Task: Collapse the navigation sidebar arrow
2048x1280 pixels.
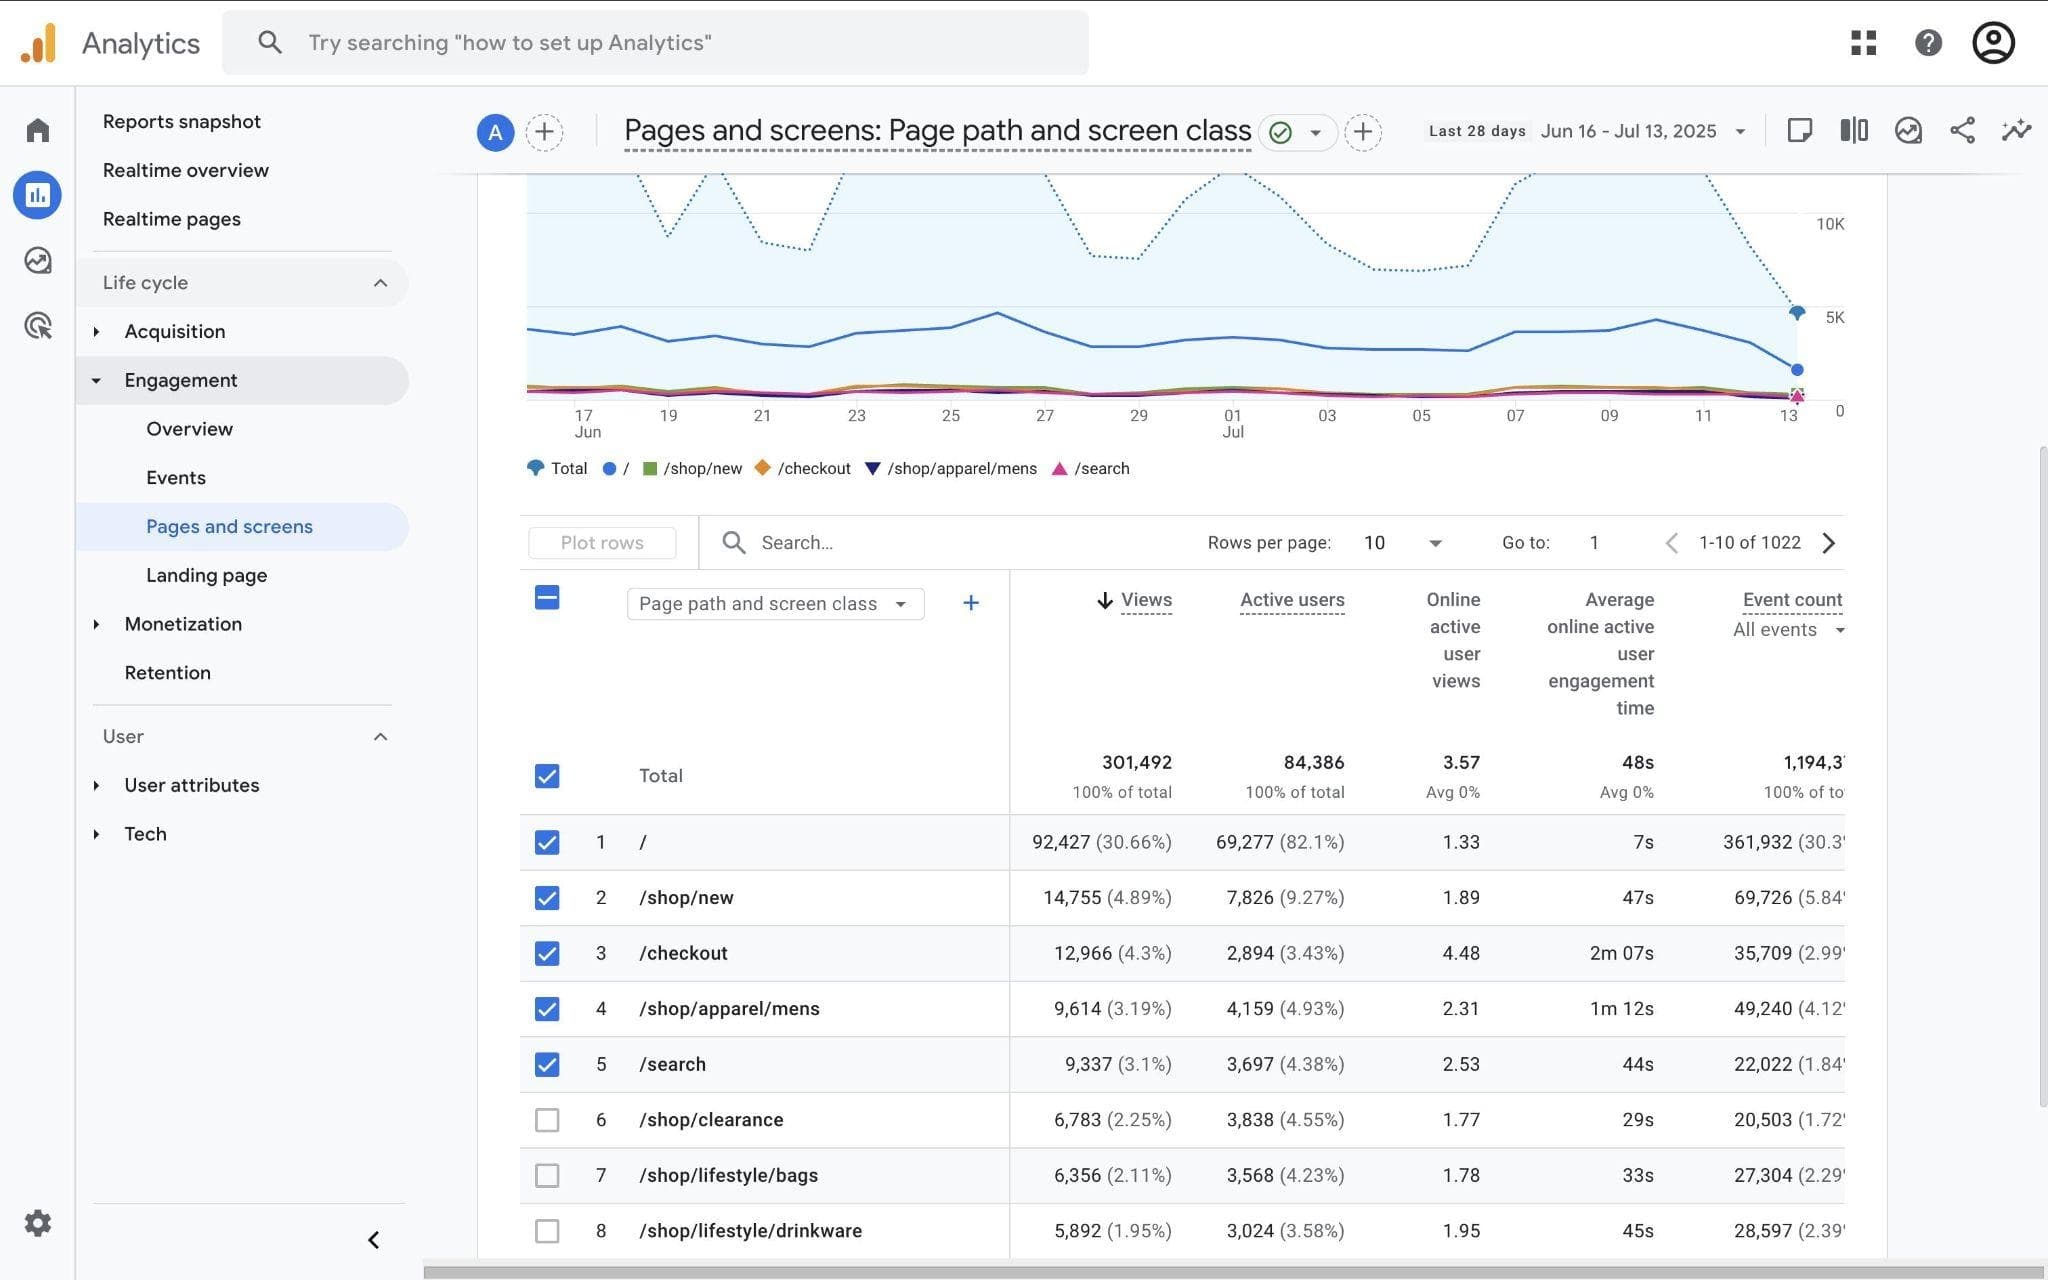Action: (373, 1240)
